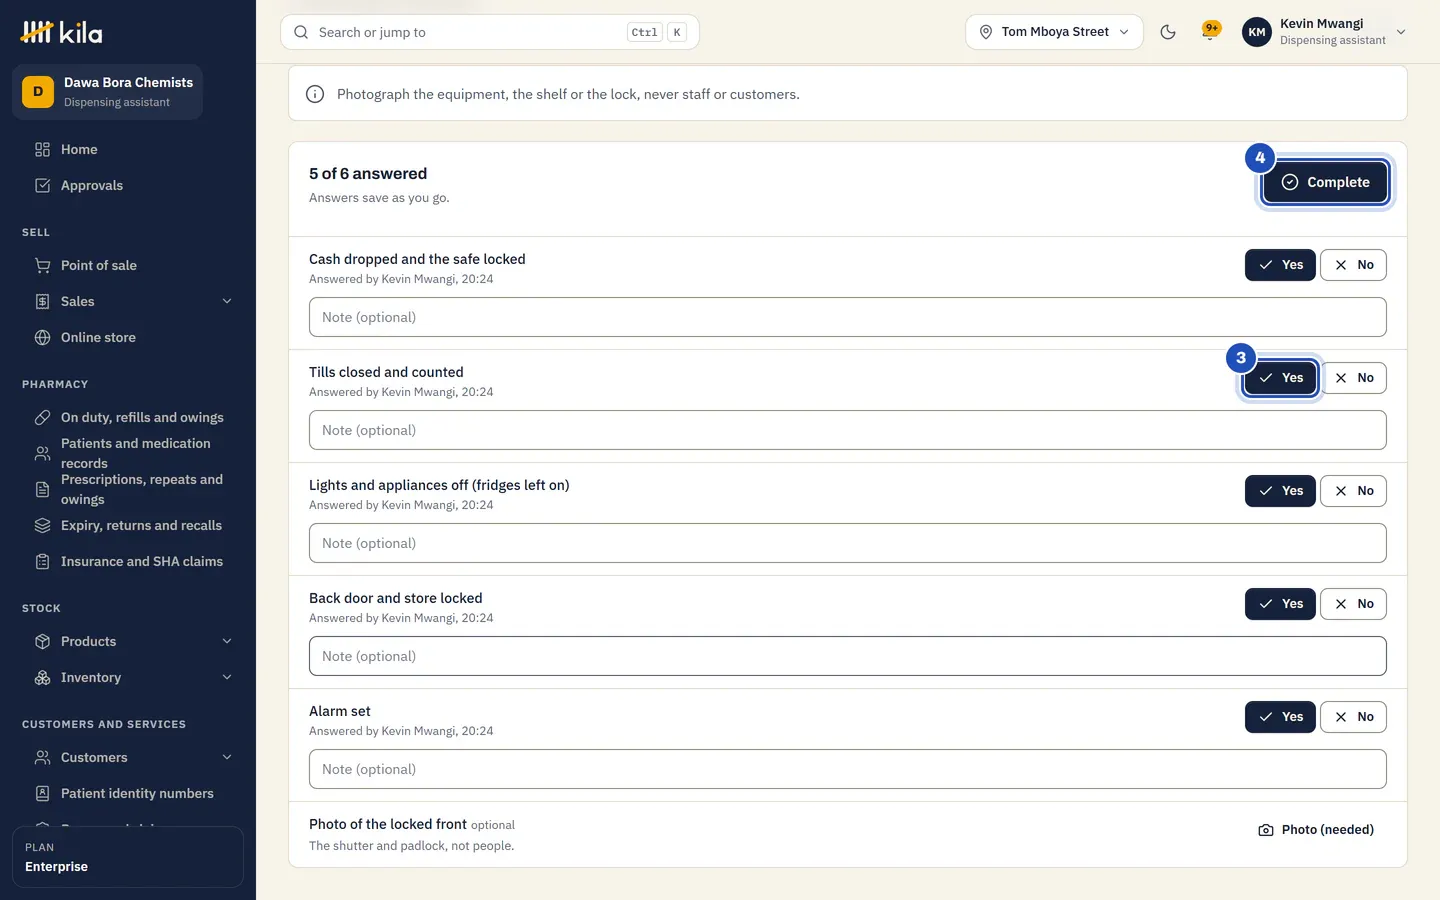The width and height of the screenshot is (1440, 900).
Task: Click the KM user avatar
Action: (1257, 32)
